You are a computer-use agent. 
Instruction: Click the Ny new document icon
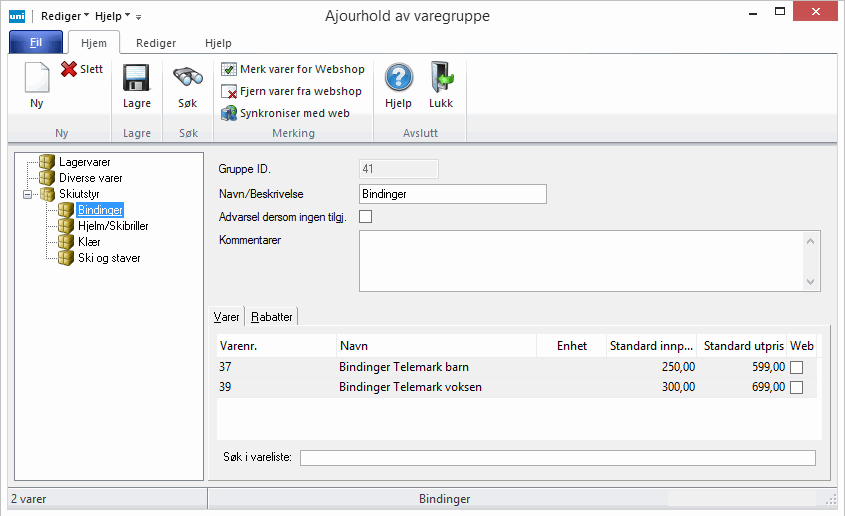36,79
